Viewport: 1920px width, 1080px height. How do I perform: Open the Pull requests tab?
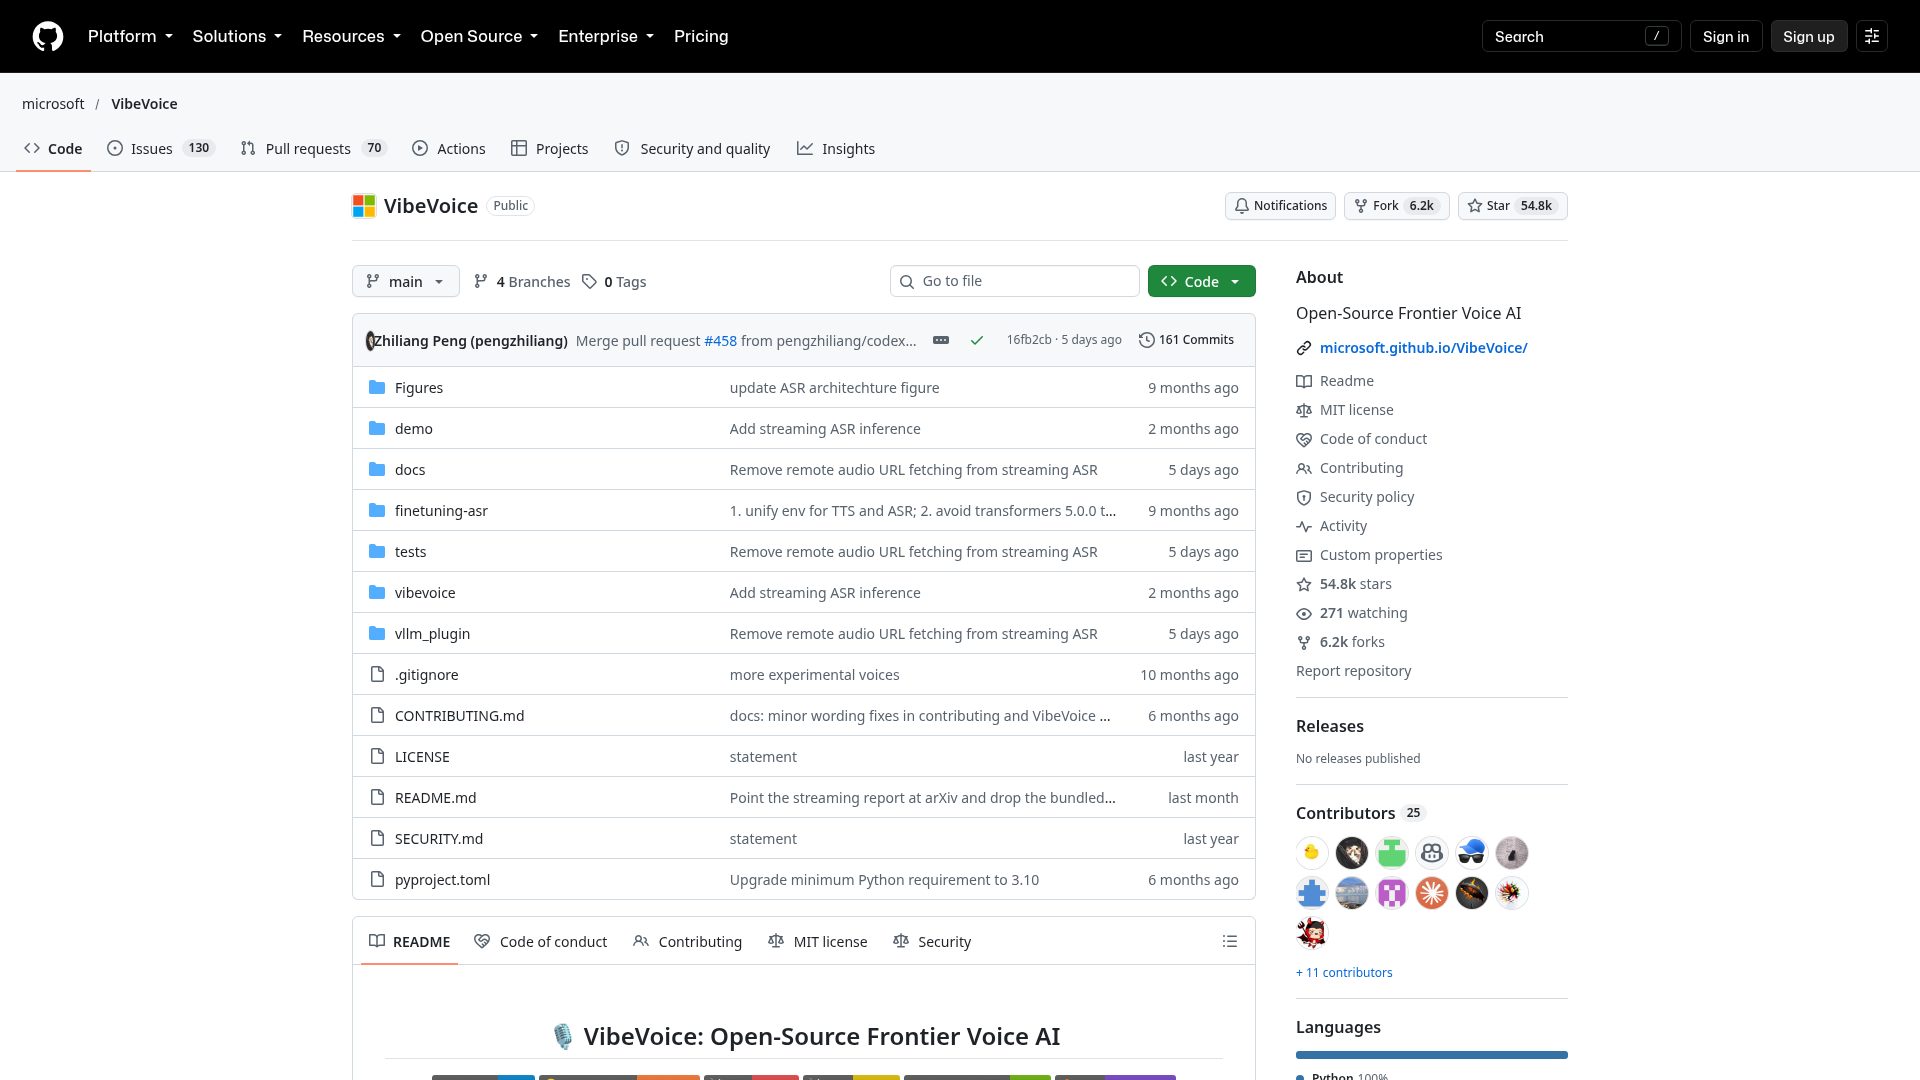click(313, 148)
